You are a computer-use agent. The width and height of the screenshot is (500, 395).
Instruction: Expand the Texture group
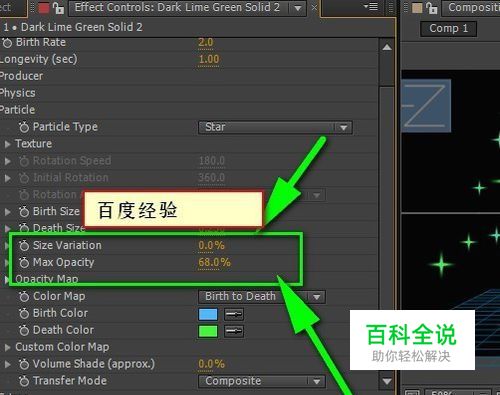click(7, 144)
